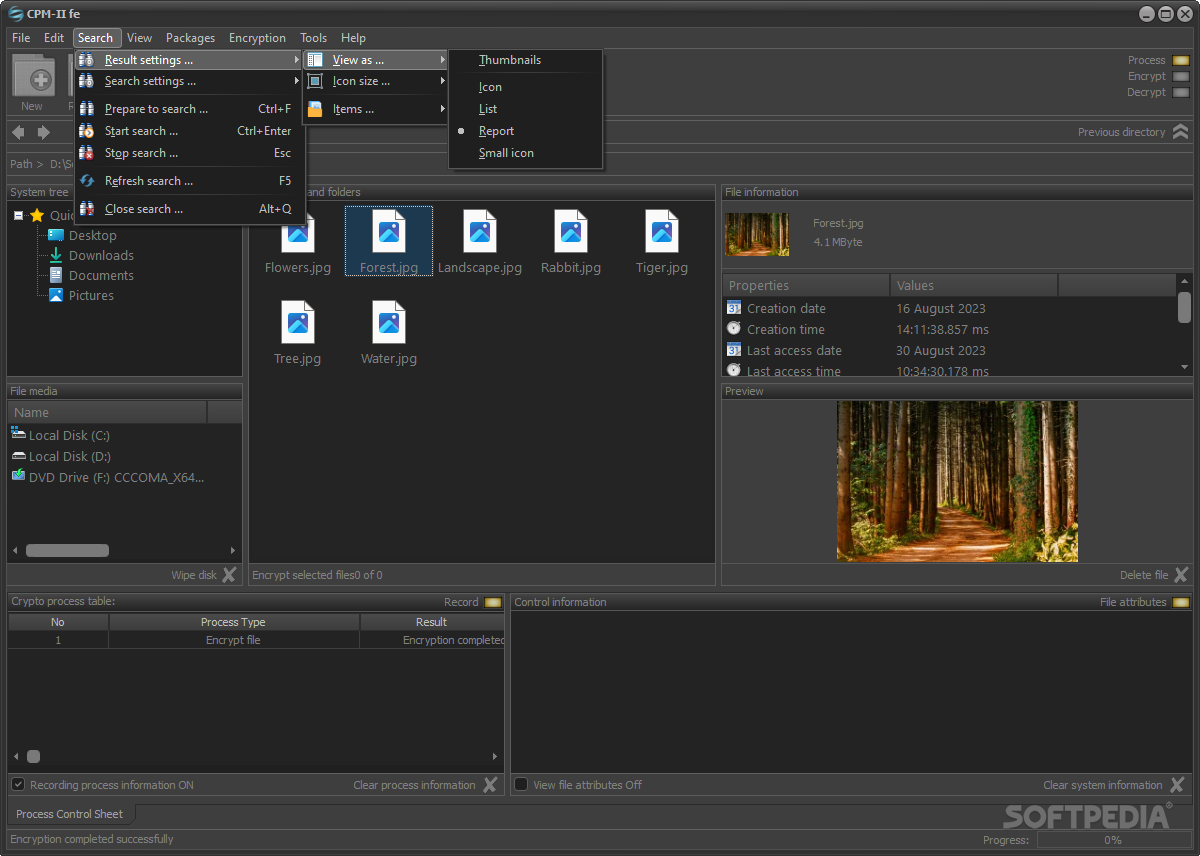Click the Downloads arrow icon in system tree

click(56, 255)
